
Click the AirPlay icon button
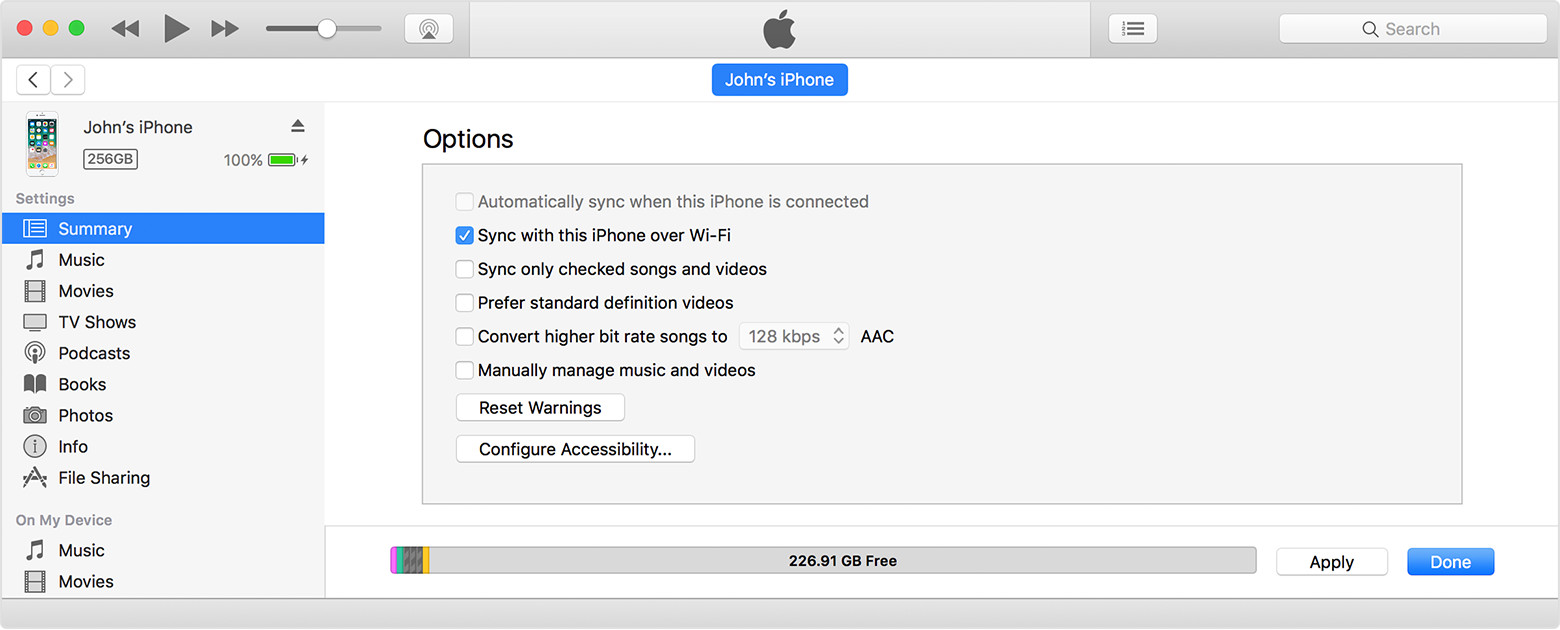pyautogui.click(x=428, y=29)
